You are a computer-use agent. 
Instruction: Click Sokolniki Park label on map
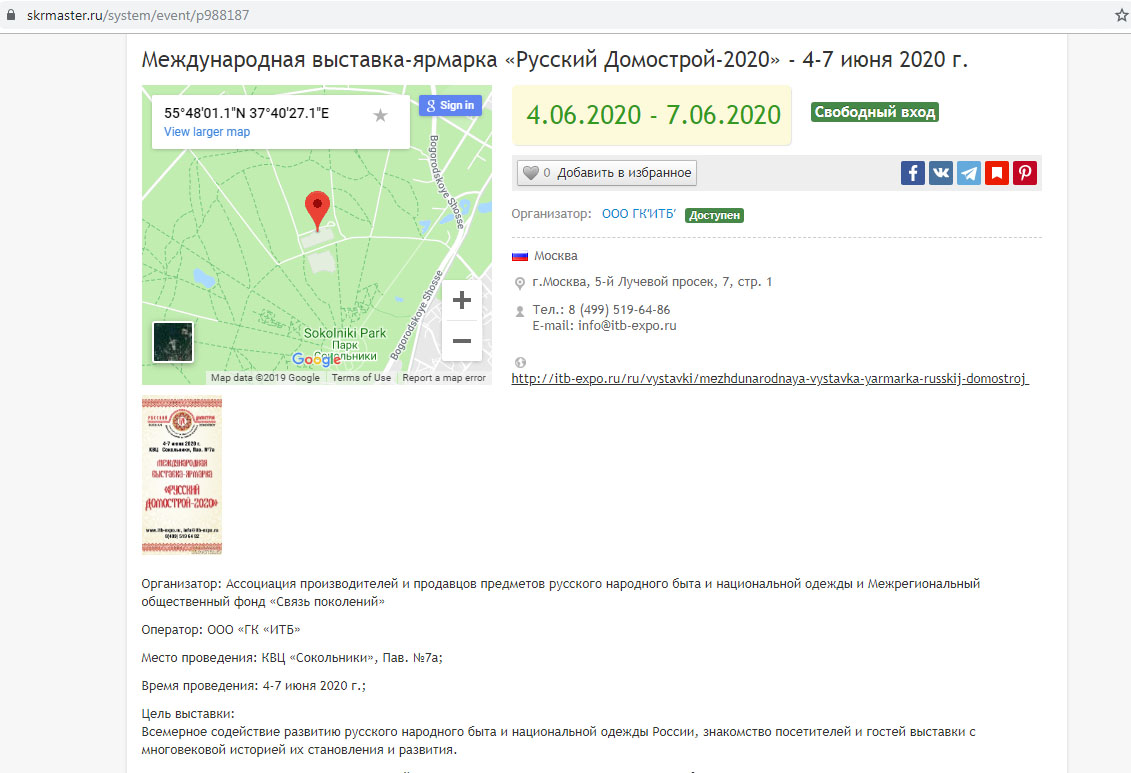coord(345,333)
